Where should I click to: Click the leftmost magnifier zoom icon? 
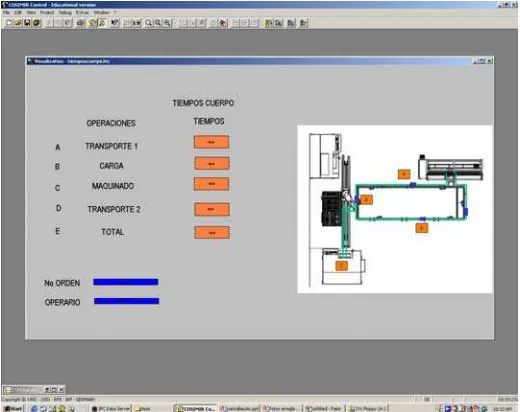(x=148, y=23)
